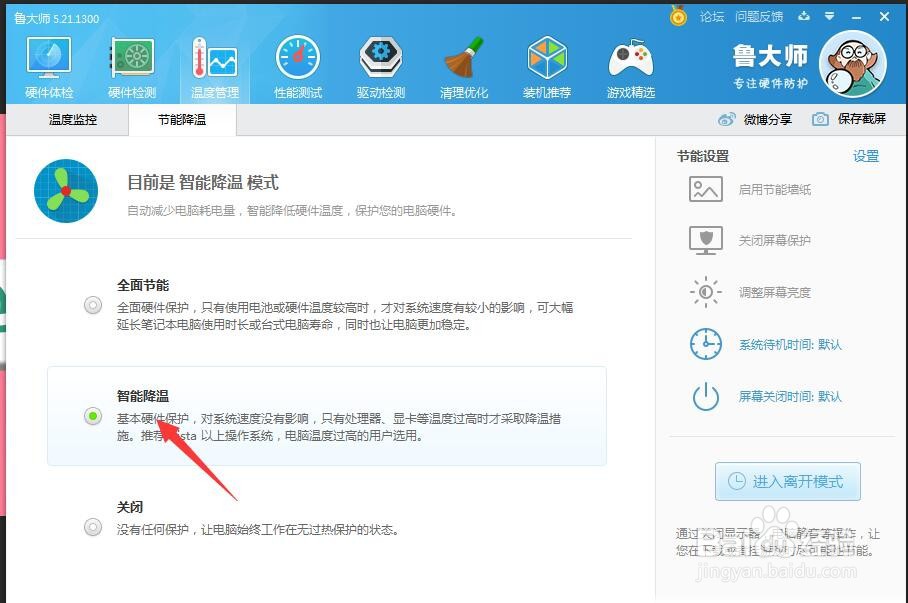Viewport: 908px width, 603px height.
Task: Click 屏幕关闭时间: 默认 link
Action: pos(790,397)
